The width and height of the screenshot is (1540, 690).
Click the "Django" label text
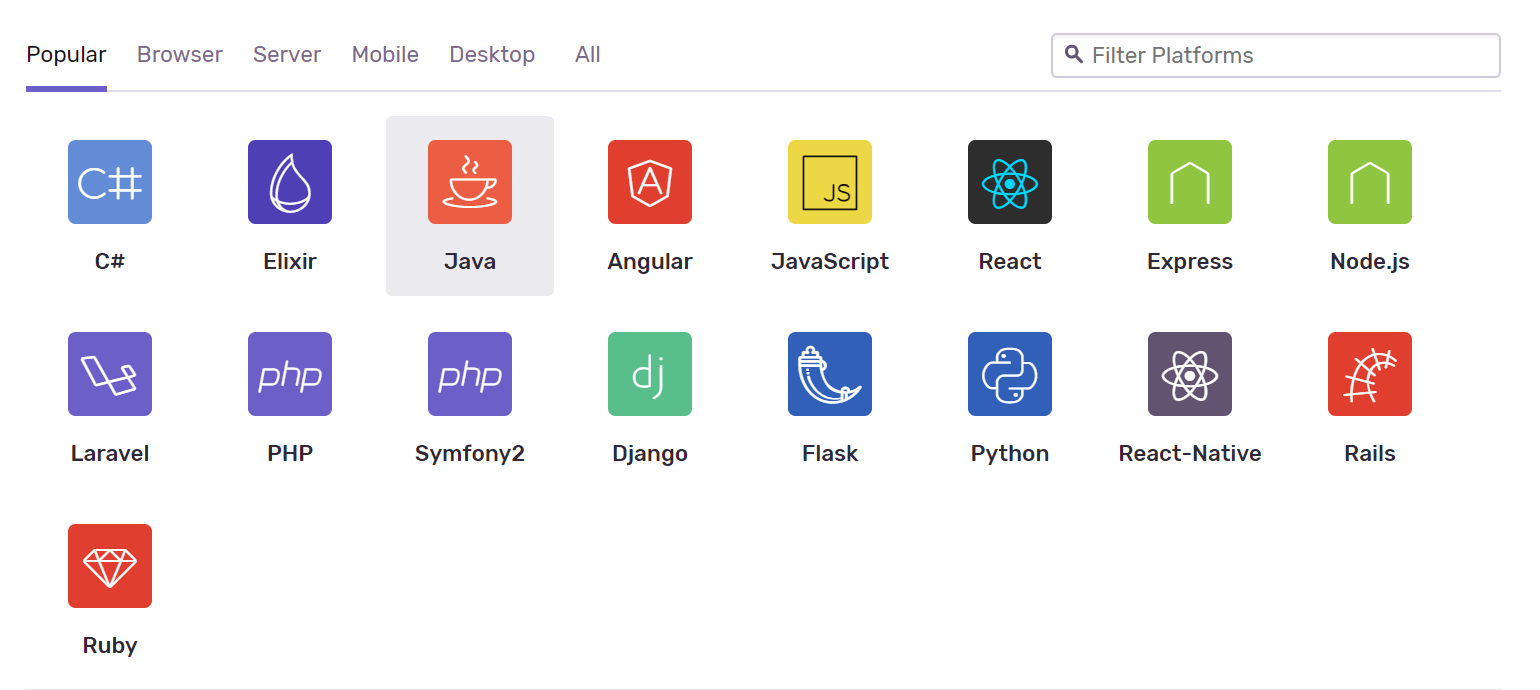[x=650, y=454]
